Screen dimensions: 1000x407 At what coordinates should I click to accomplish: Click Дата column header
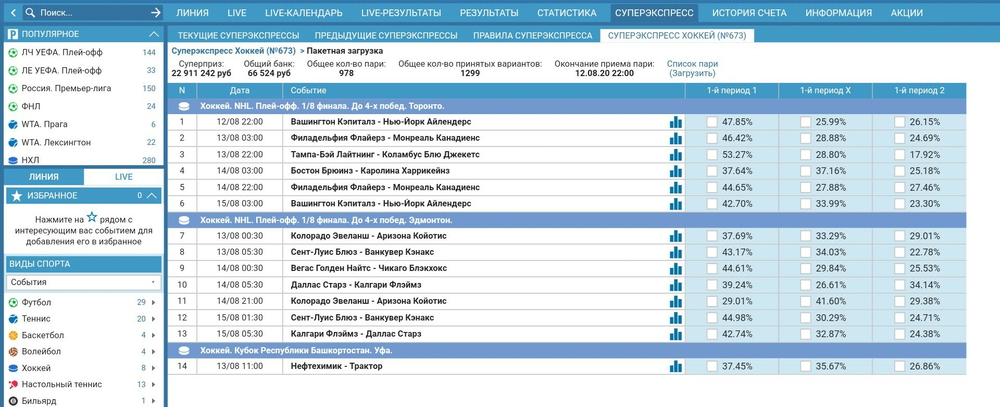click(x=240, y=91)
